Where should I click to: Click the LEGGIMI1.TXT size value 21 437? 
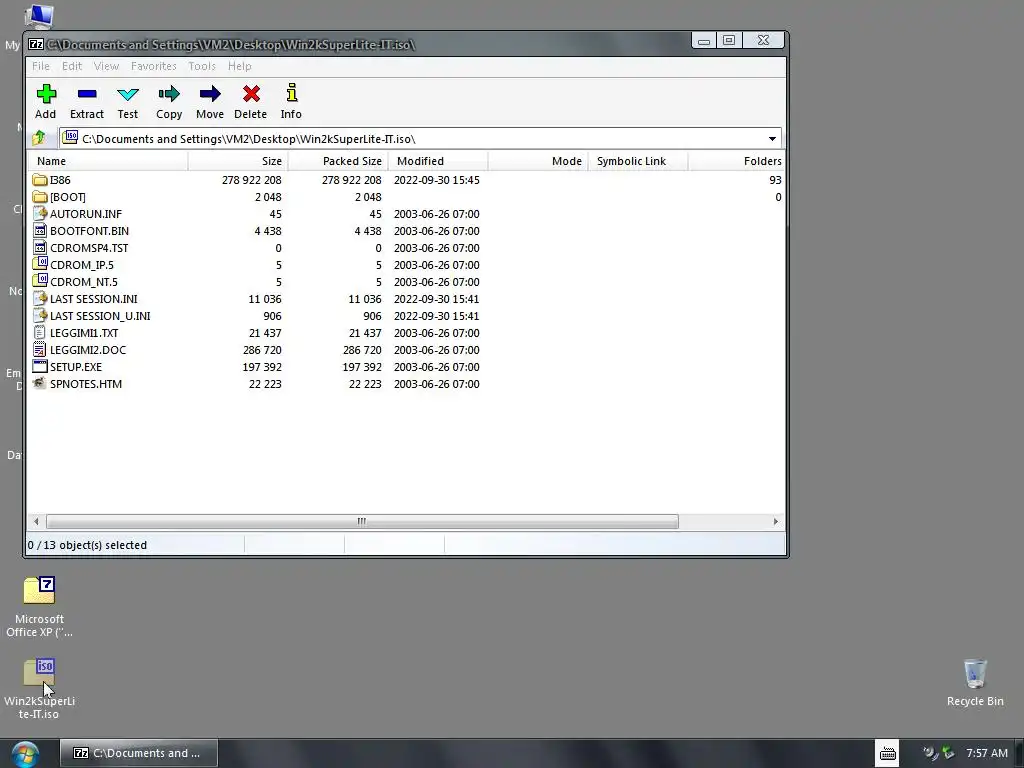point(264,332)
